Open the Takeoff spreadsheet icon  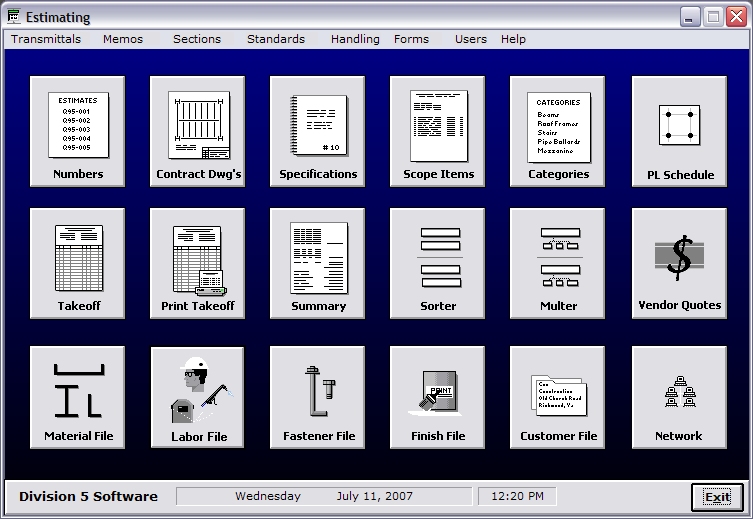pyautogui.click(x=78, y=263)
